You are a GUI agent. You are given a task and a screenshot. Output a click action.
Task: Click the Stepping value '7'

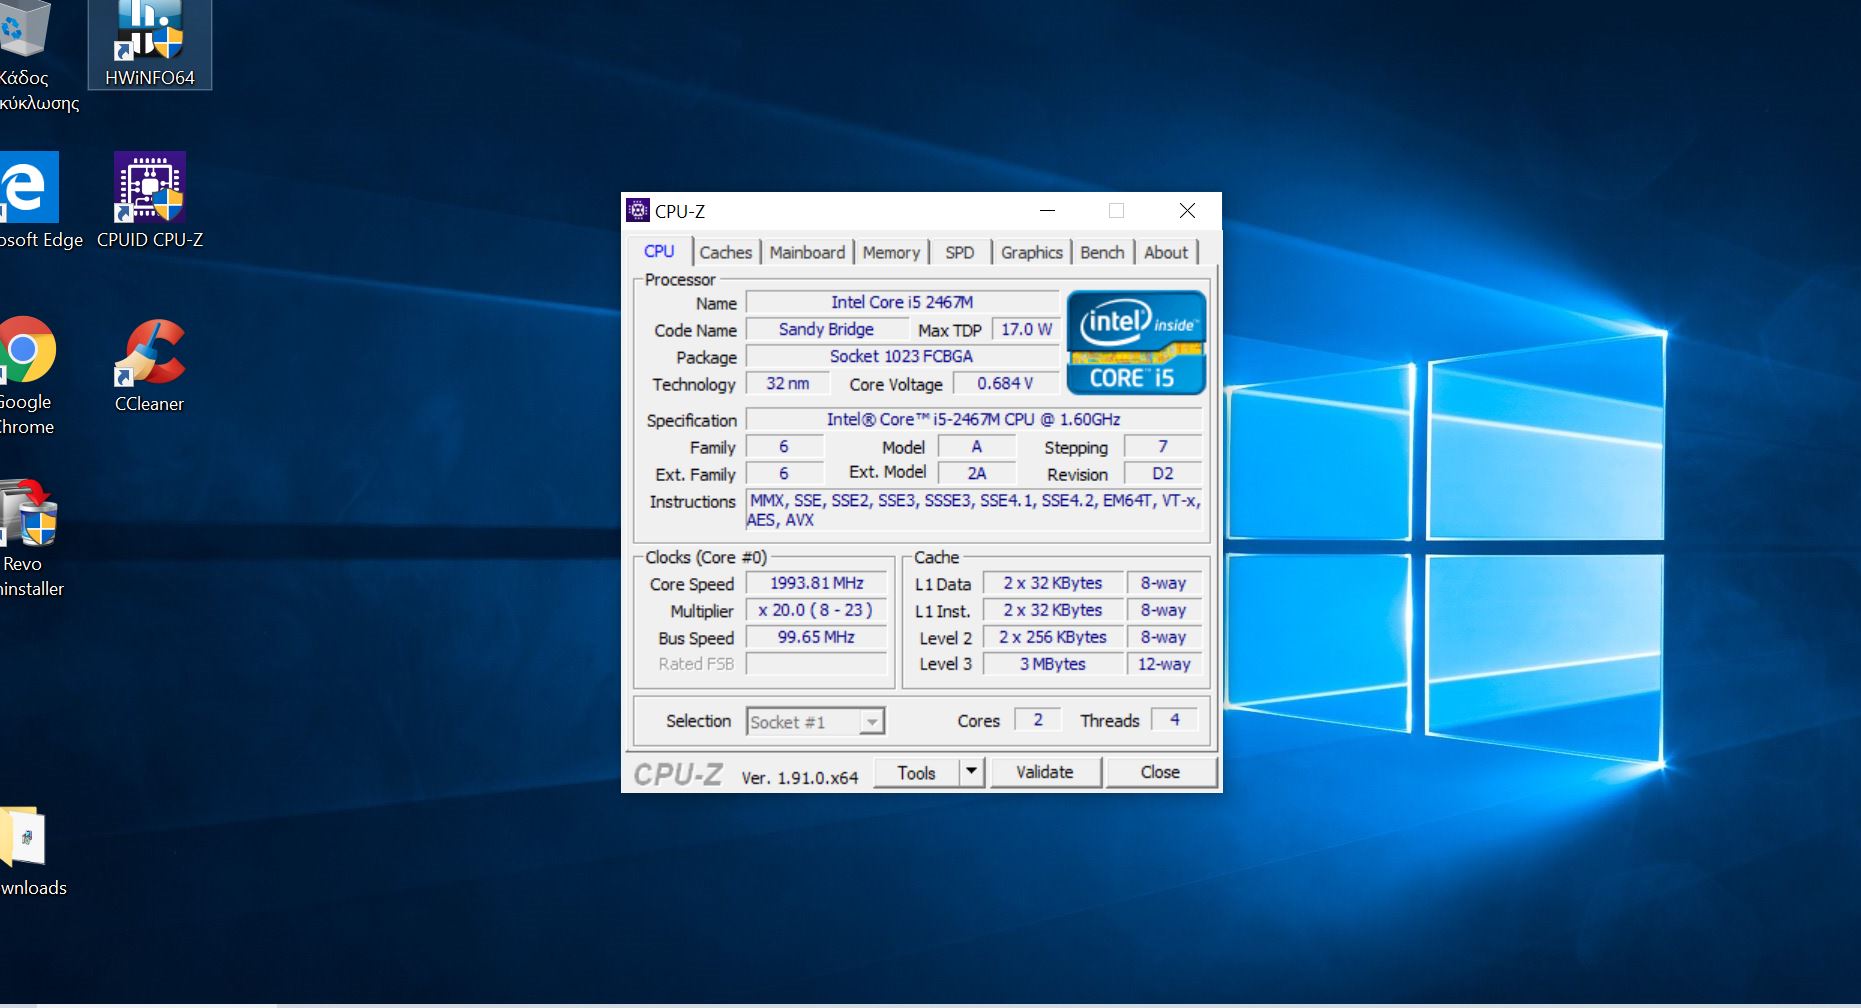pyautogui.click(x=1163, y=446)
